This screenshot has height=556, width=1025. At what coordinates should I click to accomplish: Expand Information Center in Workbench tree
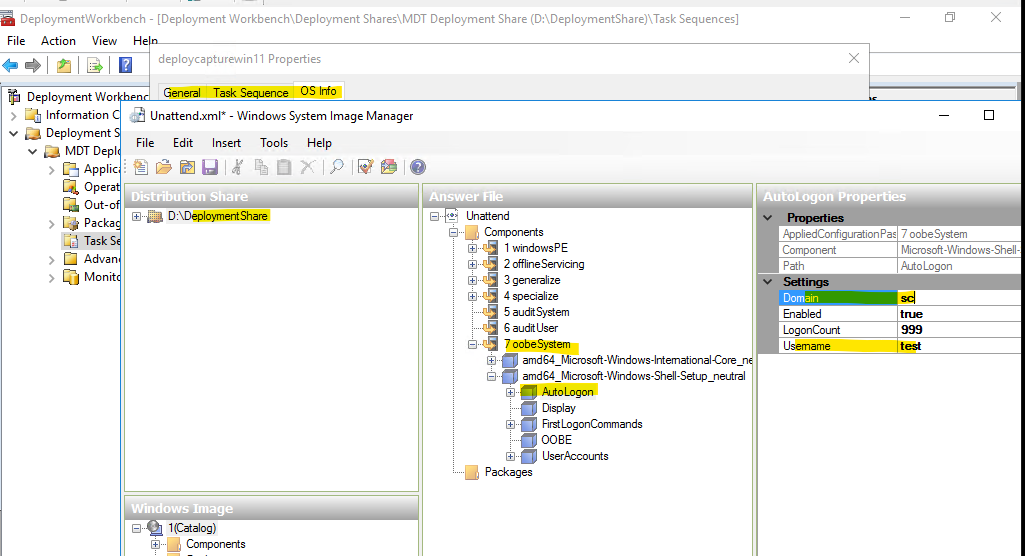14,115
